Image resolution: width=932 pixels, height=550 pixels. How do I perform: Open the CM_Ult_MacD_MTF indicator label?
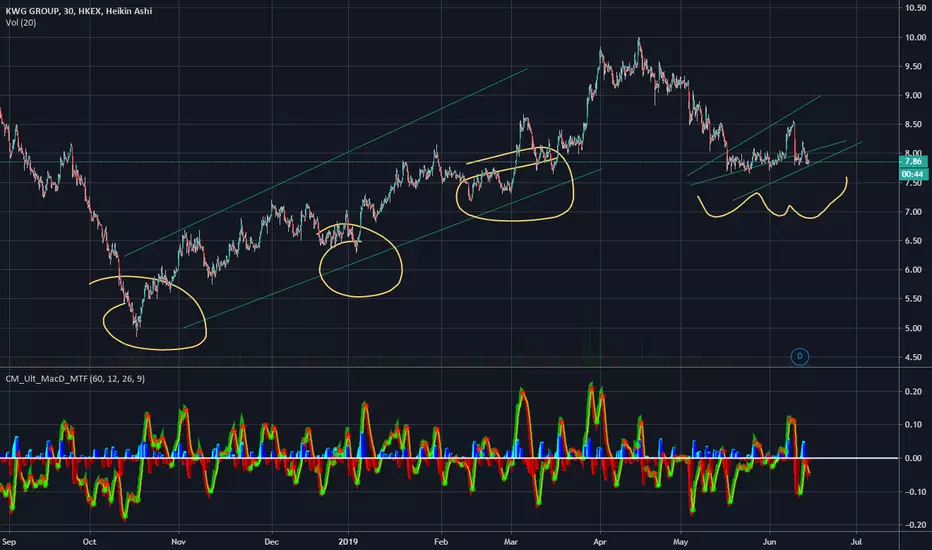click(75, 379)
